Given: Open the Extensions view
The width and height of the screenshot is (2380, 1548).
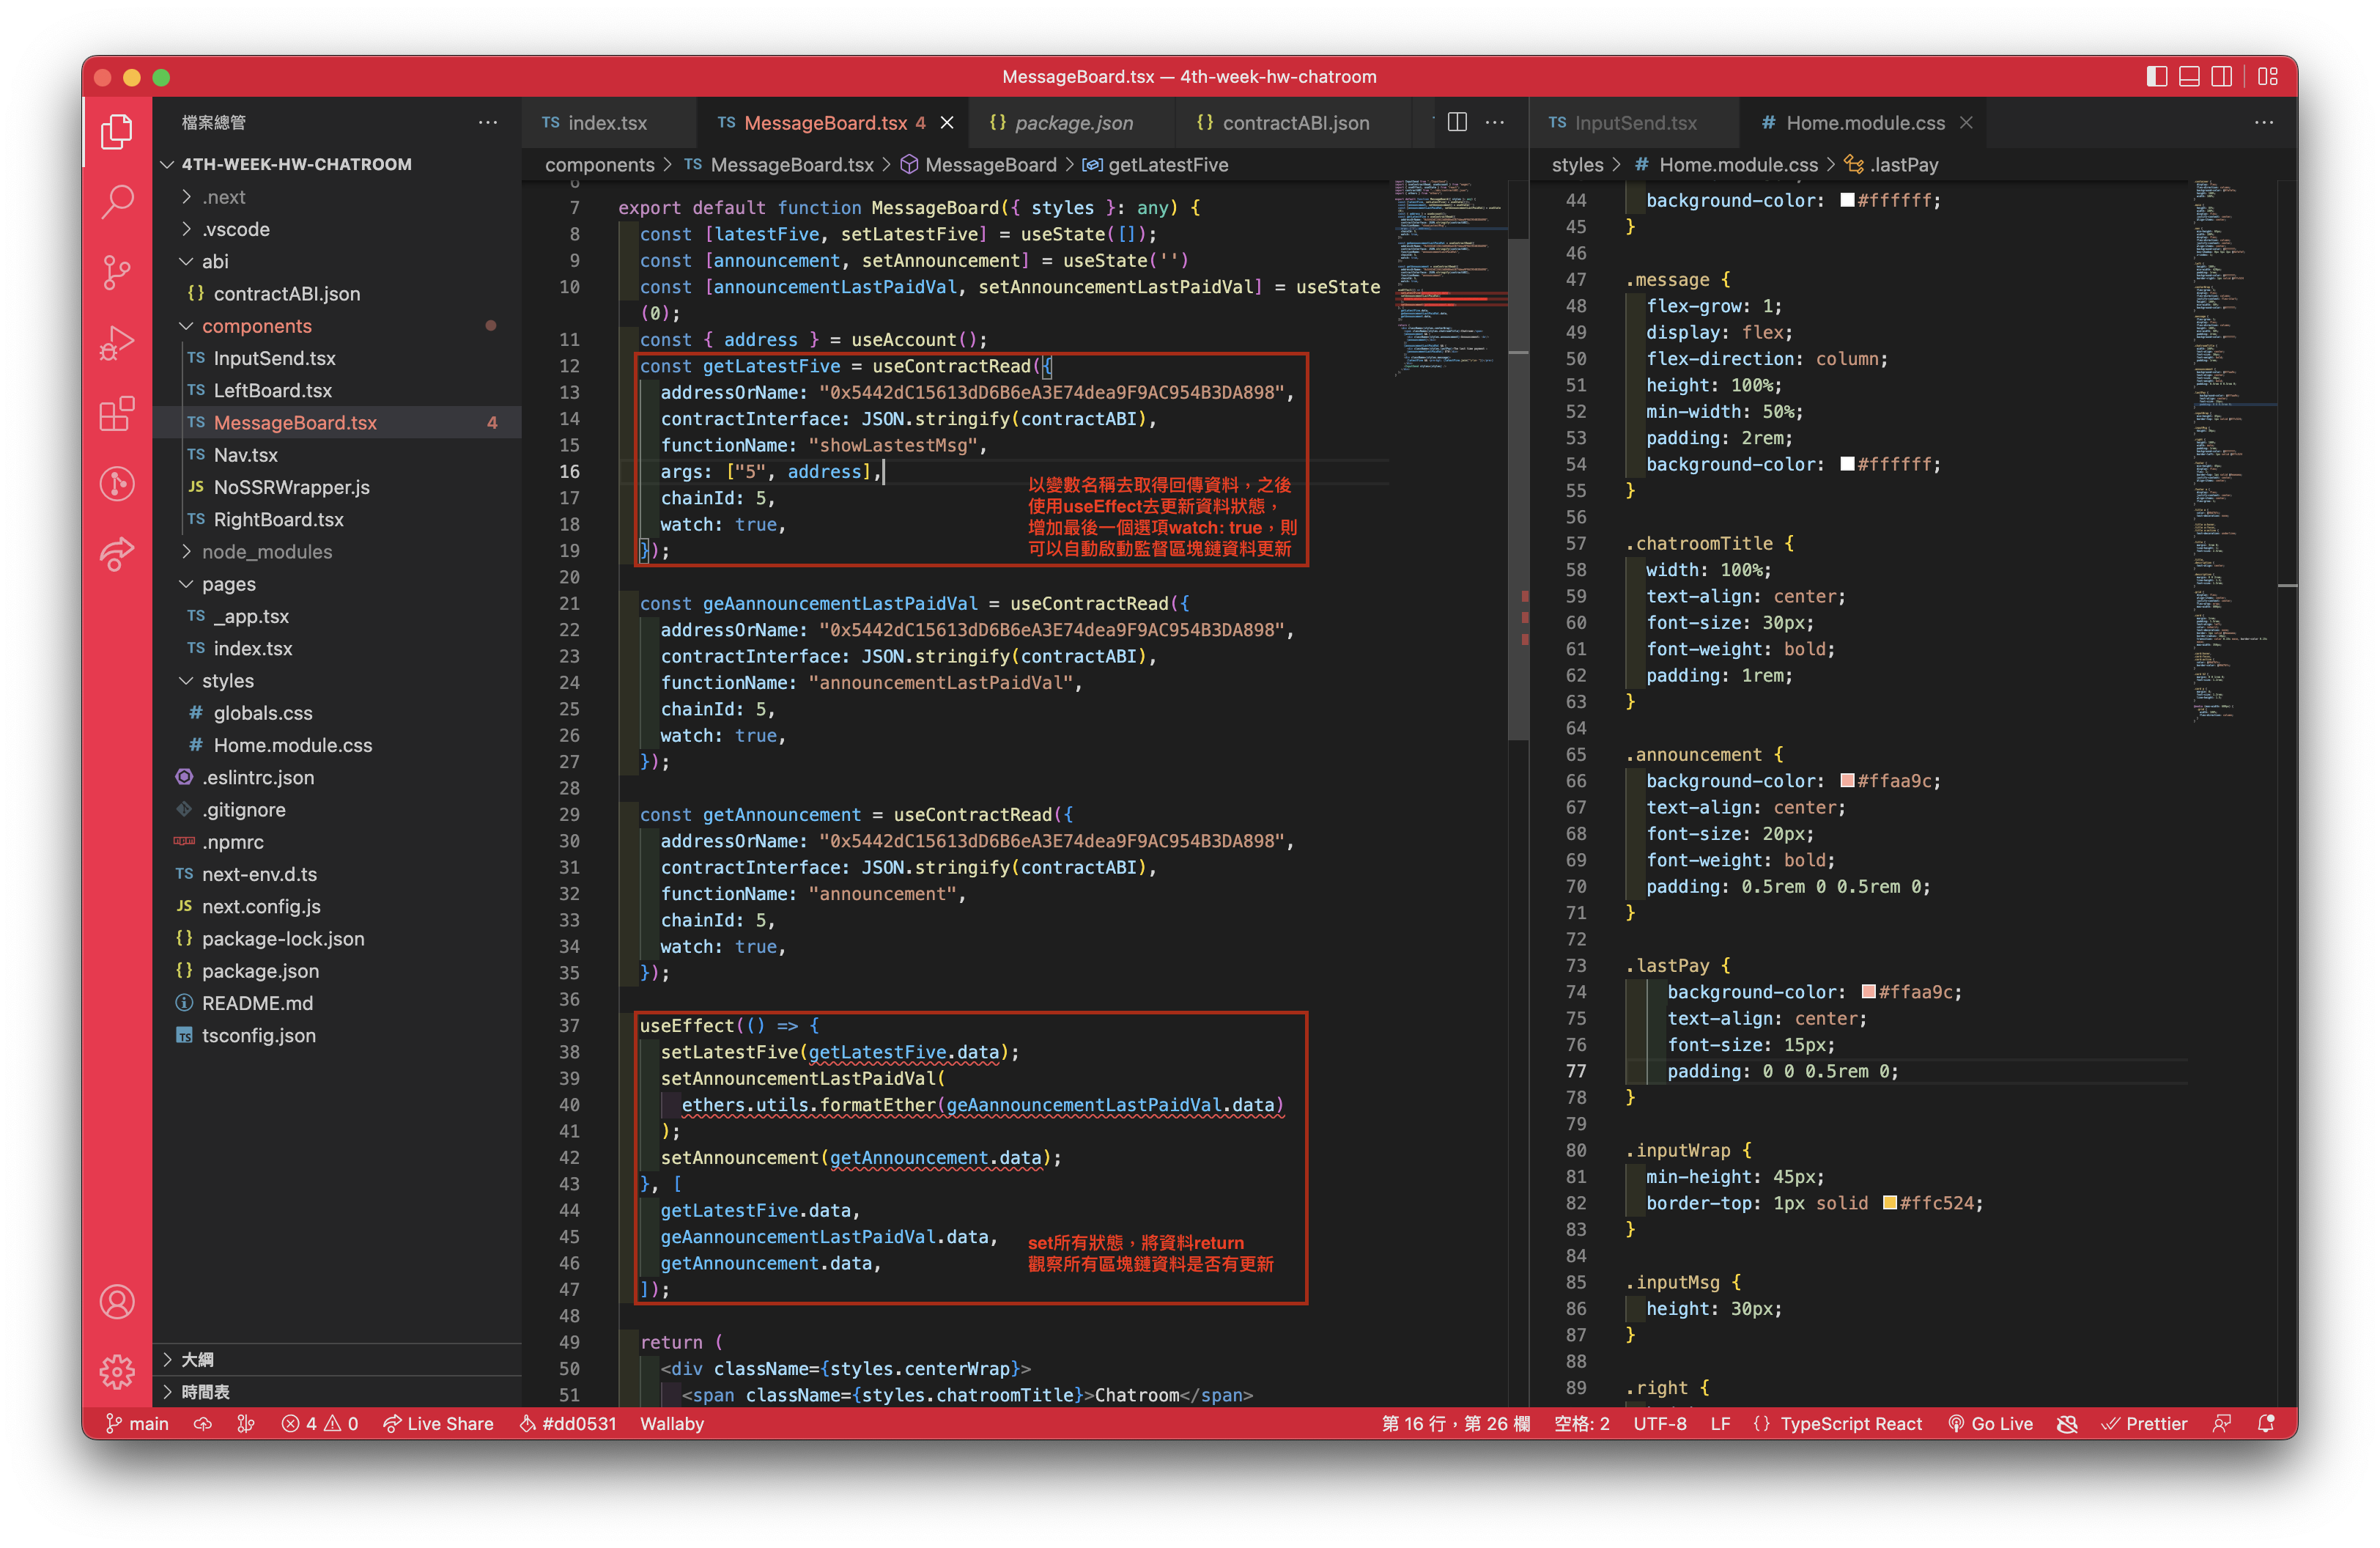Looking at the screenshot, I should [x=117, y=413].
